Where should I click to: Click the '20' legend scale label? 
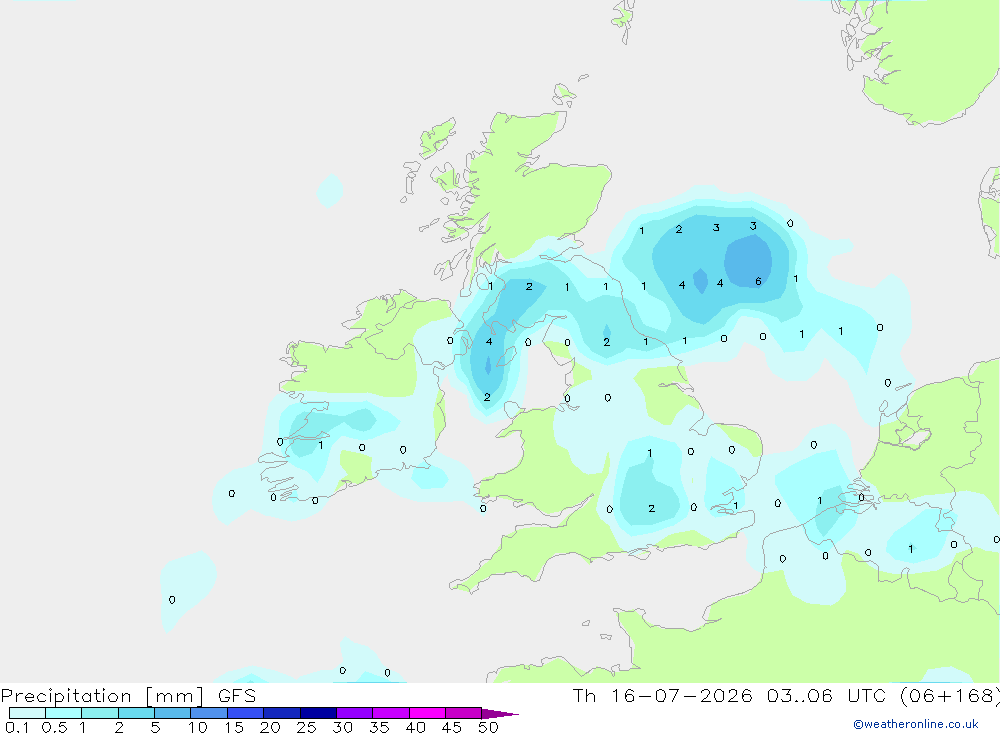[x=270, y=727]
